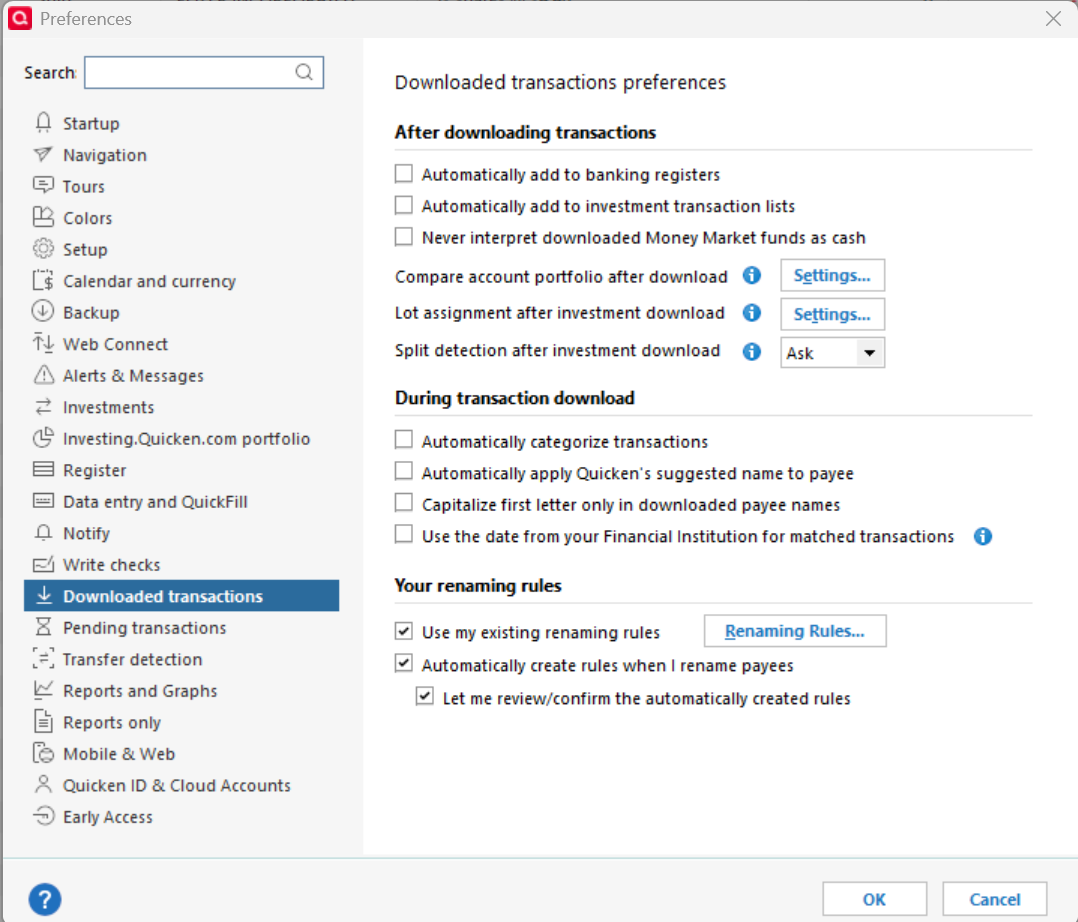Click the Mobile & Web device icon
Screen dimensions: 1078x922
pos(43,753)
